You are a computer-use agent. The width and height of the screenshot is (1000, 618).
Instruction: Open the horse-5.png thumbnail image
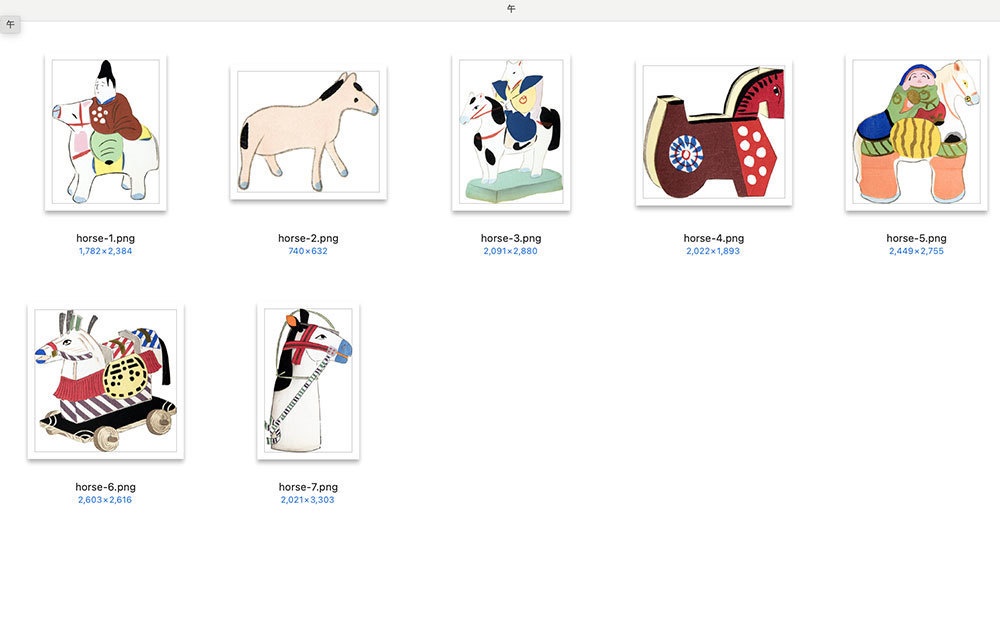[x=916, y=133]
